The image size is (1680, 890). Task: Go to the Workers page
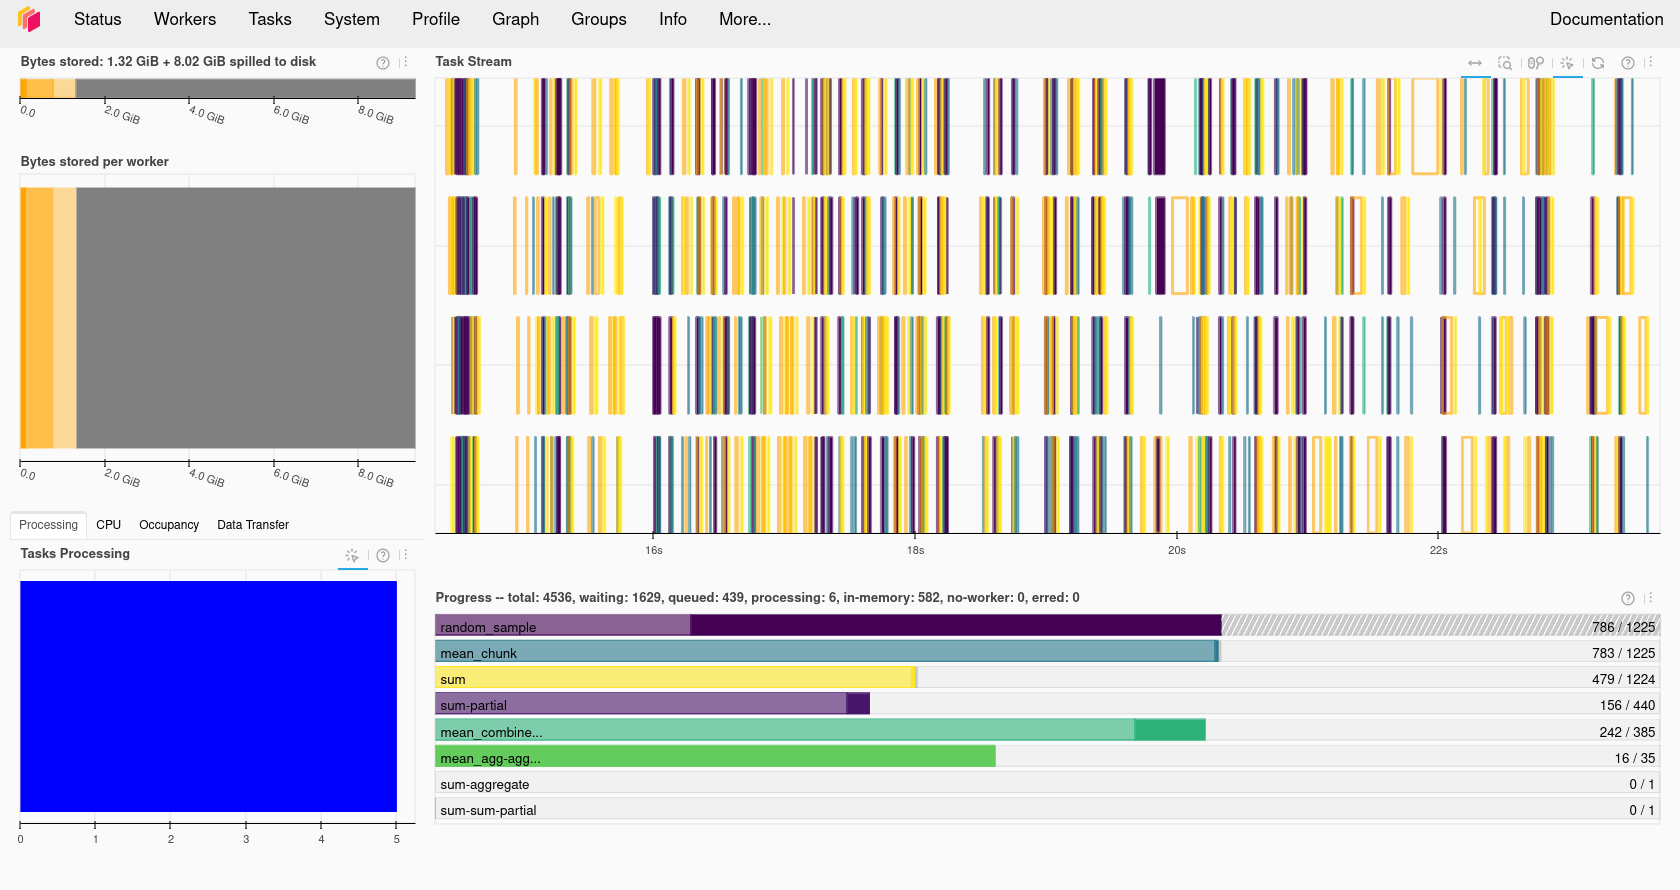pos(185,19)
